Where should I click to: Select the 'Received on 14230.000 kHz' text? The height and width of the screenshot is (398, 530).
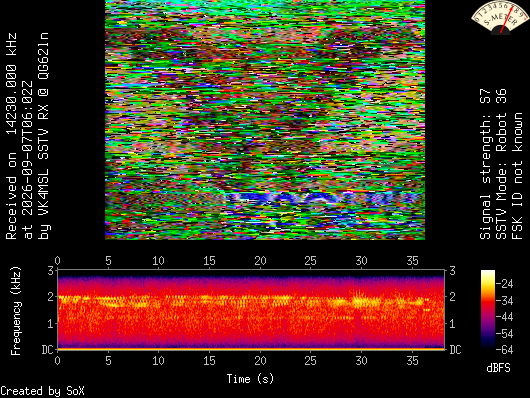[x=11, y=136]
